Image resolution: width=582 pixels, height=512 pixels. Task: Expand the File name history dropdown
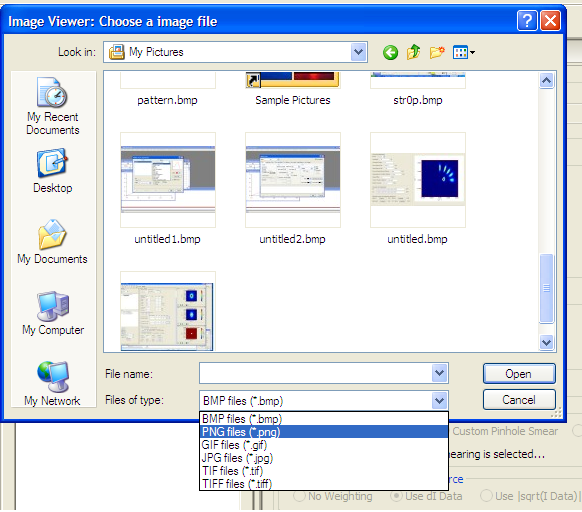click(x=439, y=373)
